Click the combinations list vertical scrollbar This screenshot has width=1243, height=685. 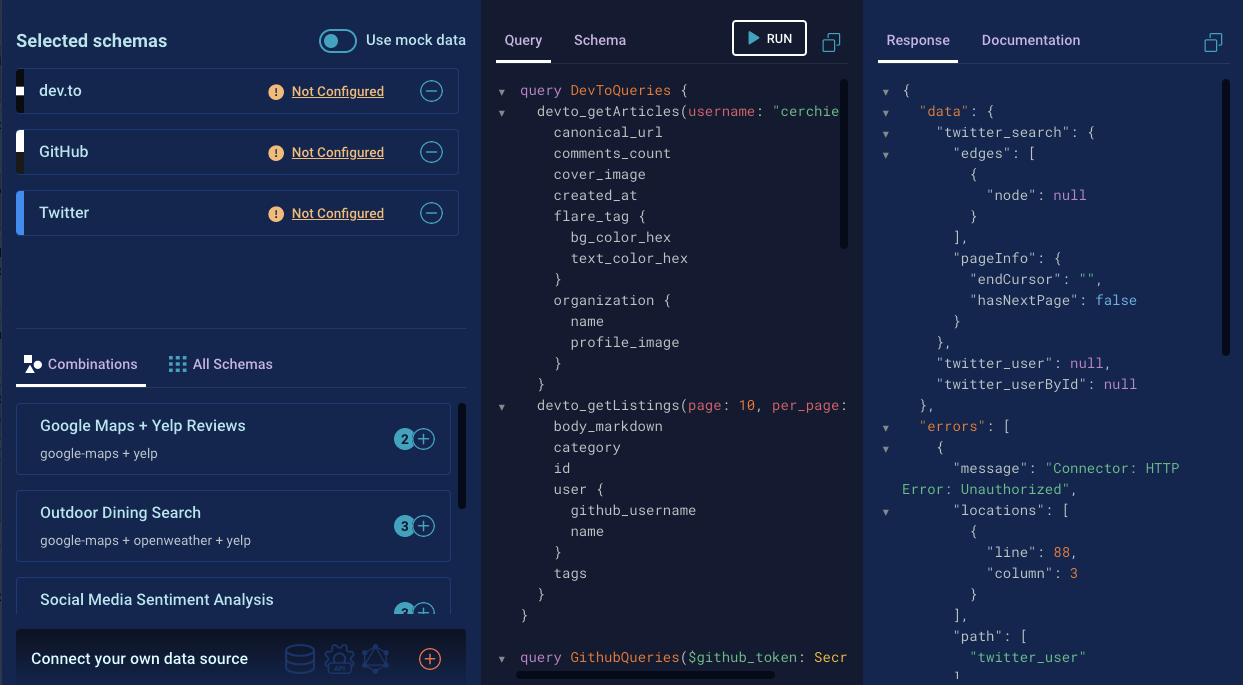click(x=461, y=456)
